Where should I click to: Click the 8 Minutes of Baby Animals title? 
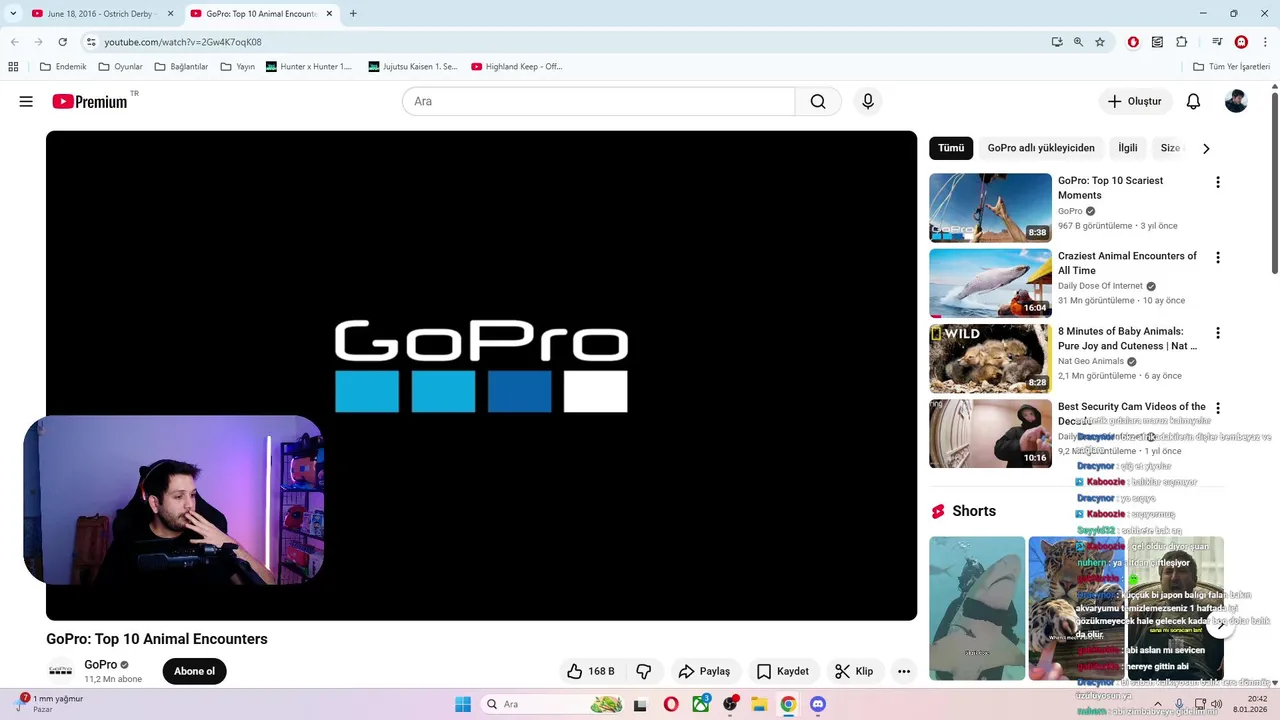coord(1127,338)
